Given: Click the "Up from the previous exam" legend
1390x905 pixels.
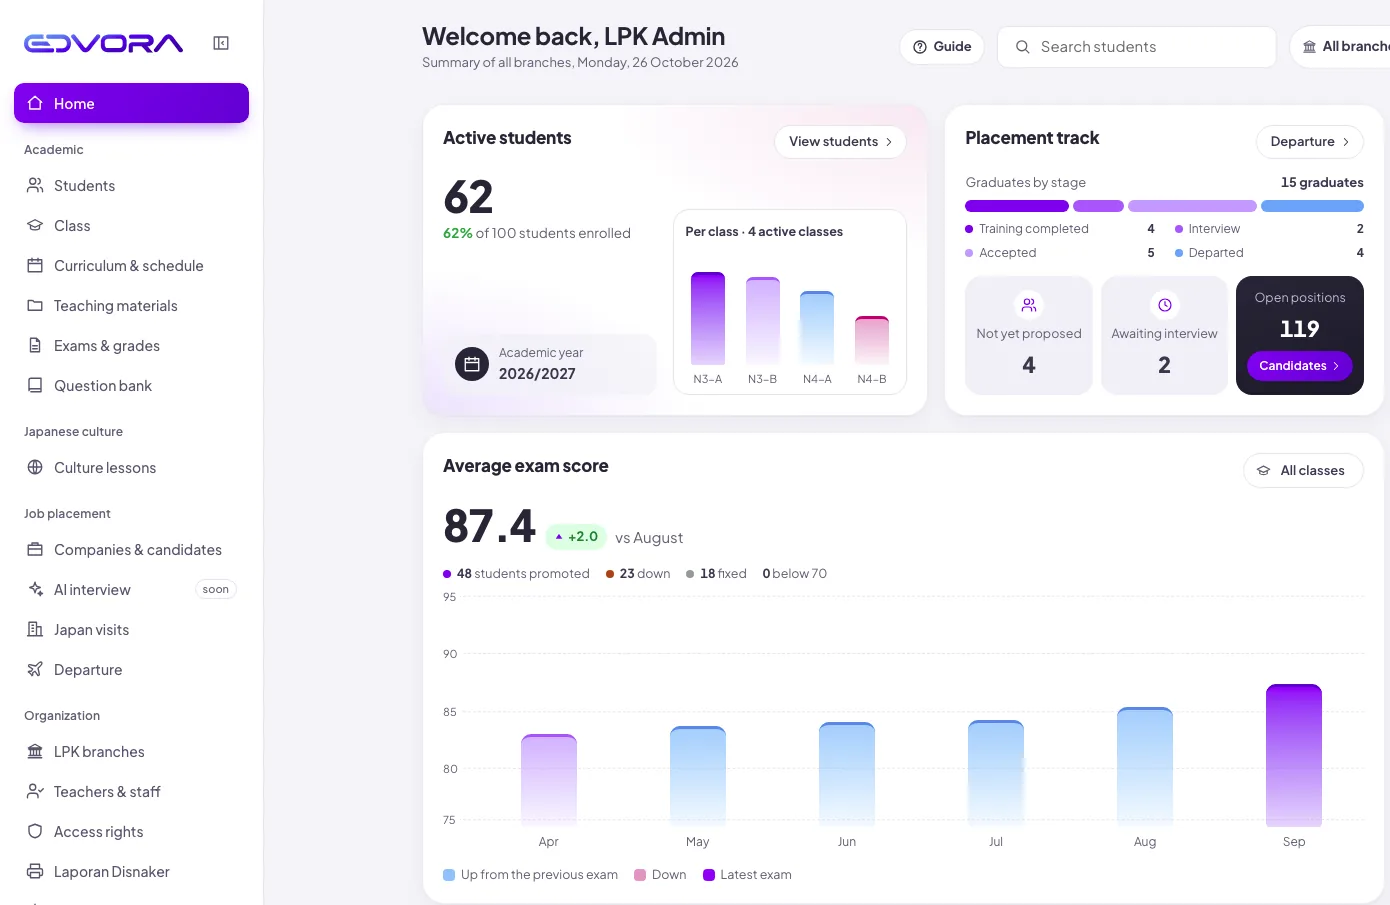Looking at the screenshot, I should pyautogui.click(x=531, y=875).
